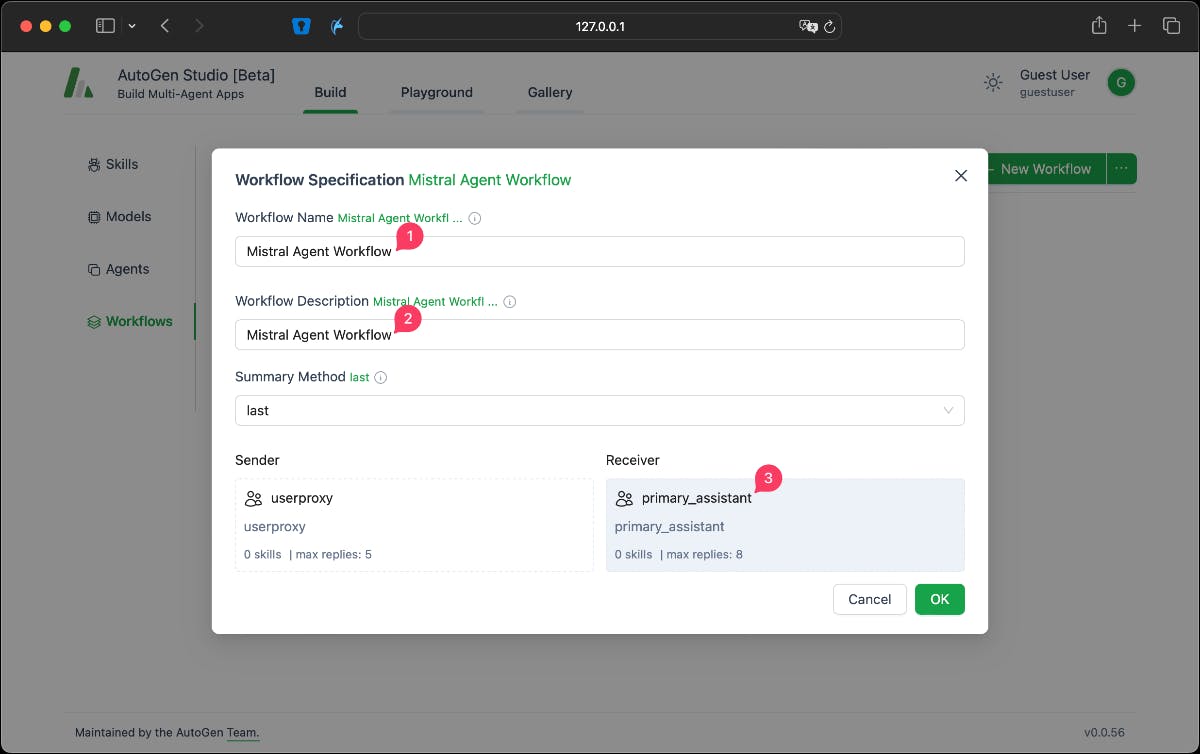This screenshot has height=754, width=1200.
Task: Open a new Safari tab
Action: (1135, 26)
